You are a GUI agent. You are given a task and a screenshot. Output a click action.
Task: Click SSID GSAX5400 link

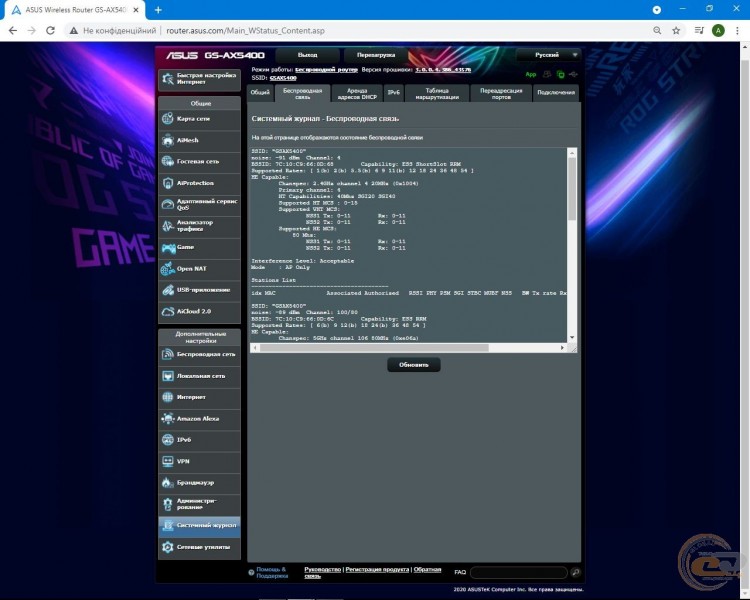[x=283, y=78]
